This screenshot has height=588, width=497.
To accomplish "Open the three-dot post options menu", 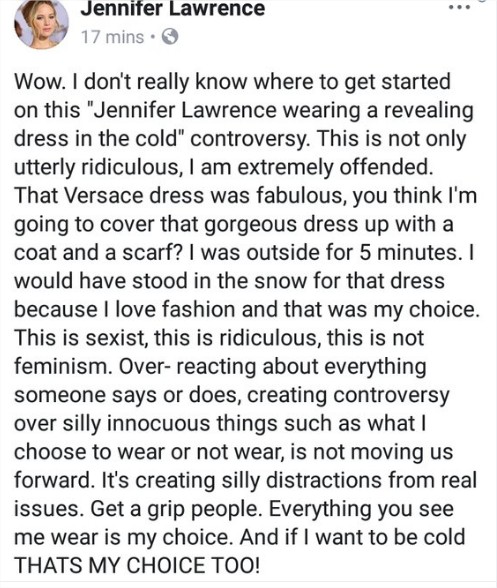I will click(x=460, y=6).
